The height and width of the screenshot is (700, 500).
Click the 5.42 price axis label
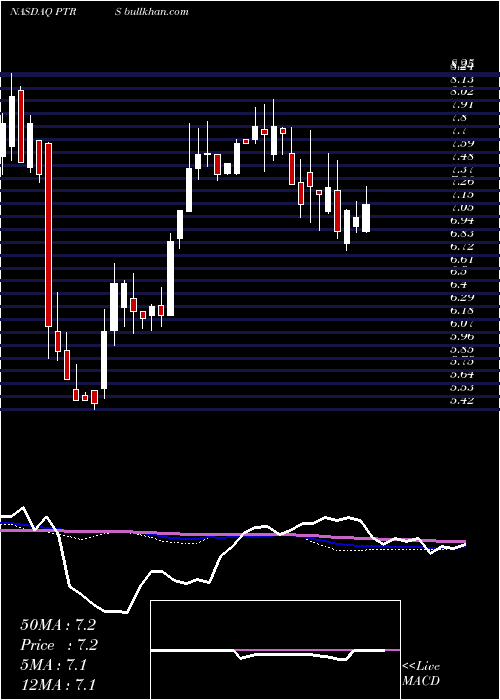tap(462, 400)
